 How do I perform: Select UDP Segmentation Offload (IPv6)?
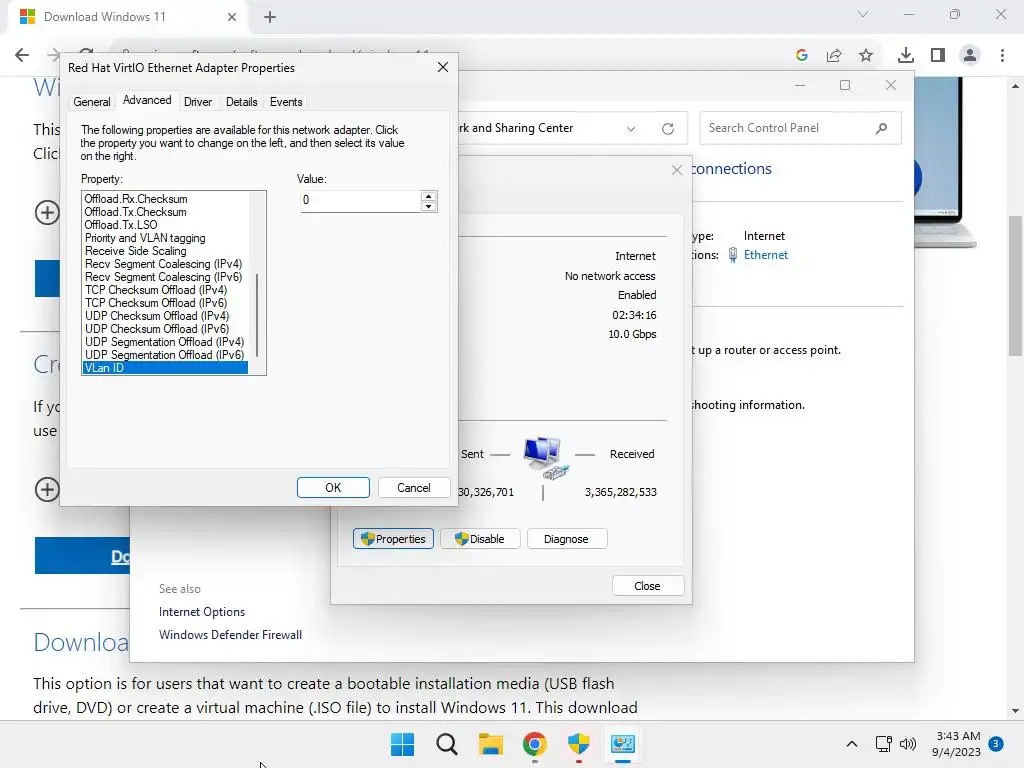(165, 355)
